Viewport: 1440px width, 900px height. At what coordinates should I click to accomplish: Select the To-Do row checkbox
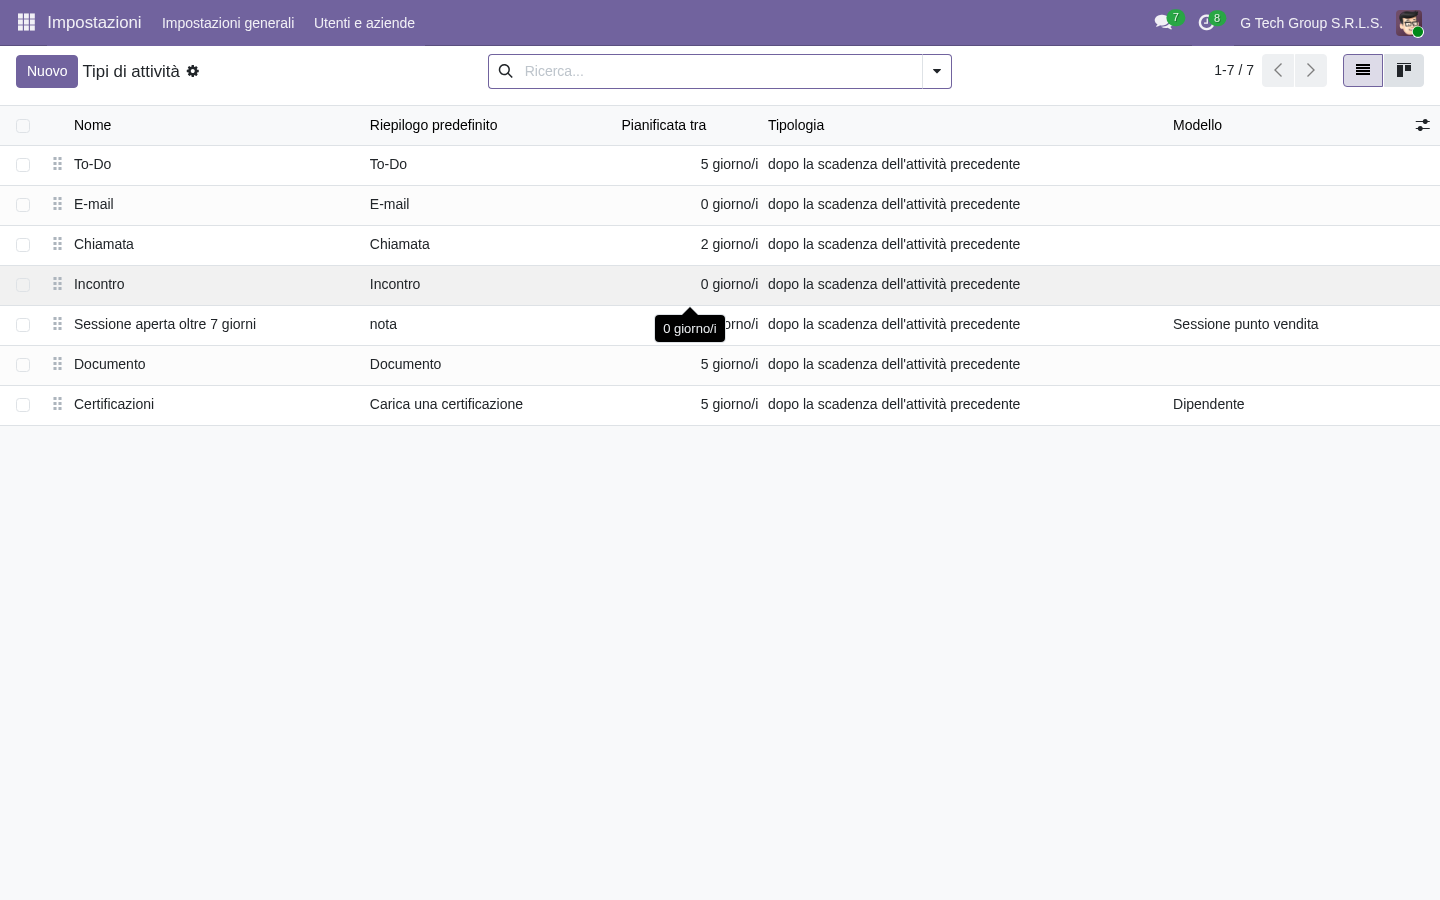tap(23, 165)
